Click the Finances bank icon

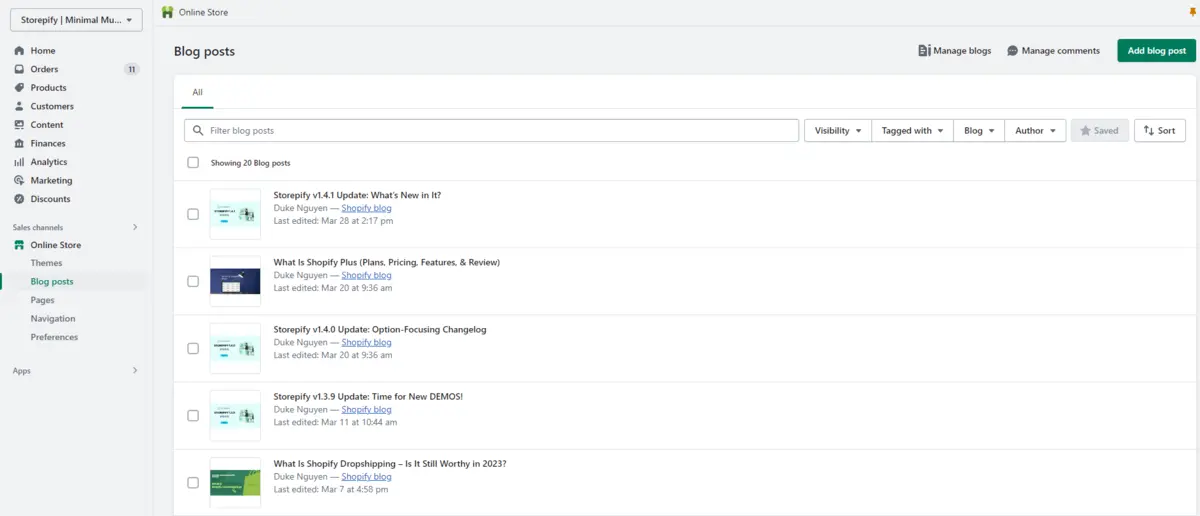tap(19, 144)
